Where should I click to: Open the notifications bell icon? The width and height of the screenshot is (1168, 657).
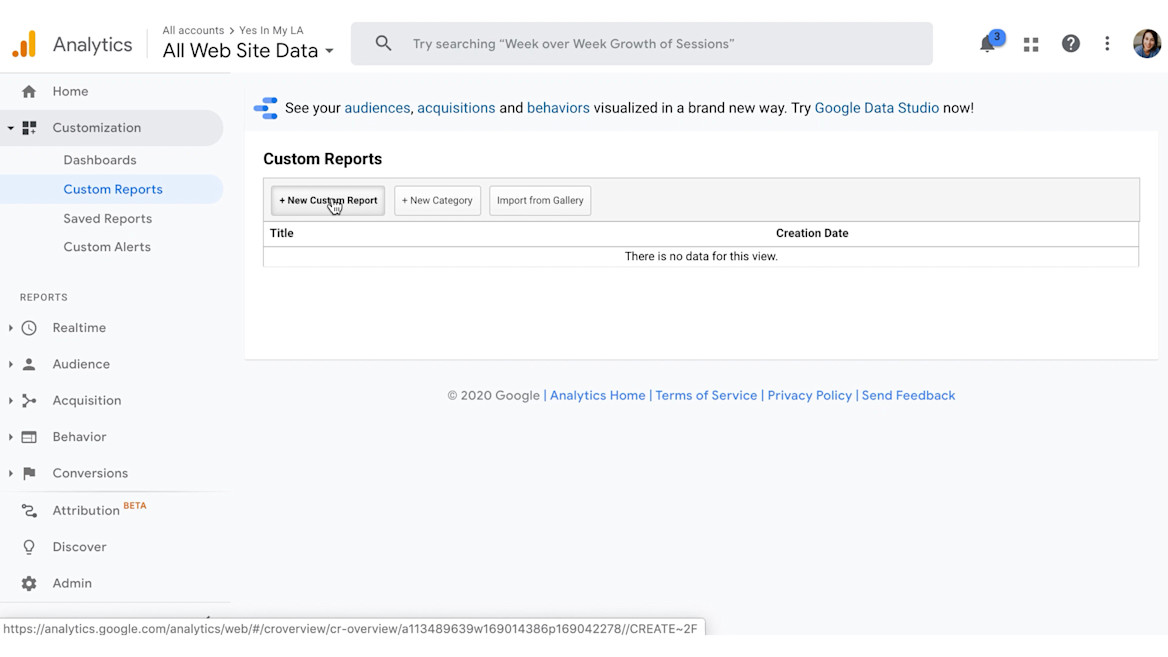coord(987,44)
